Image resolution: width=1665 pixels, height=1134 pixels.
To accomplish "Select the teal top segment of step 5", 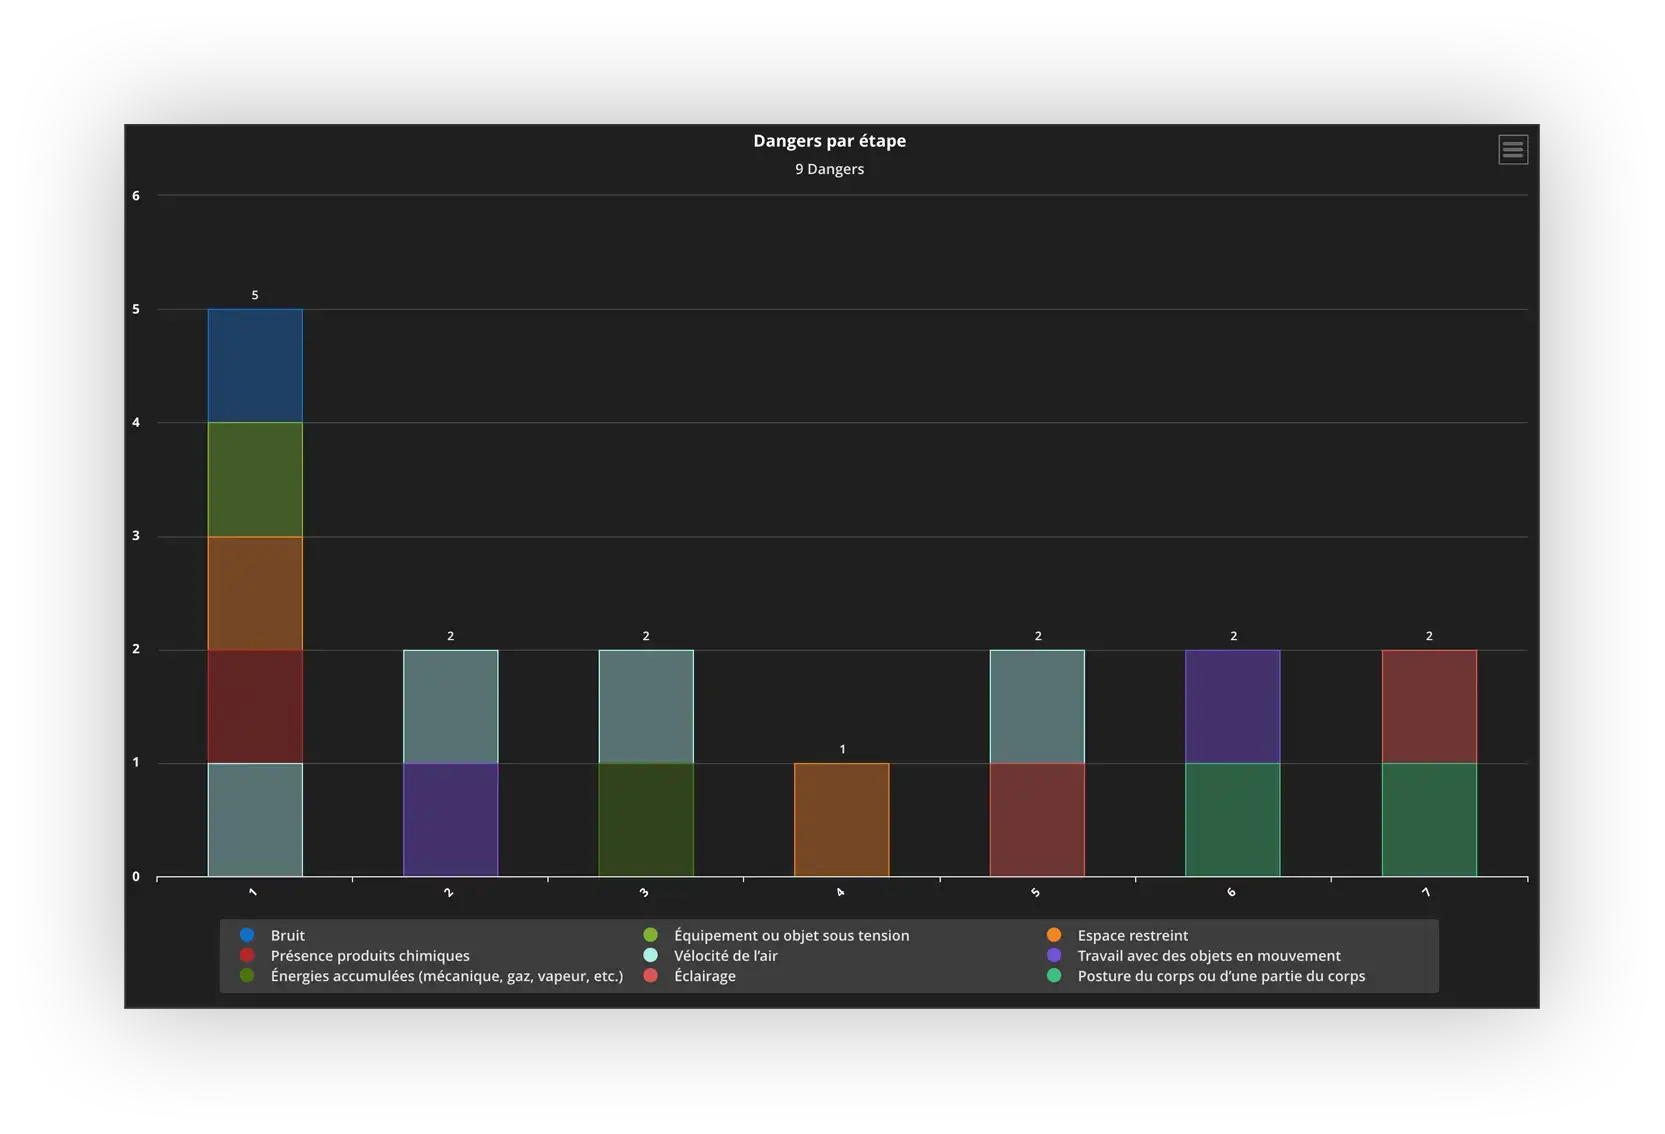I will (1037, 707).
